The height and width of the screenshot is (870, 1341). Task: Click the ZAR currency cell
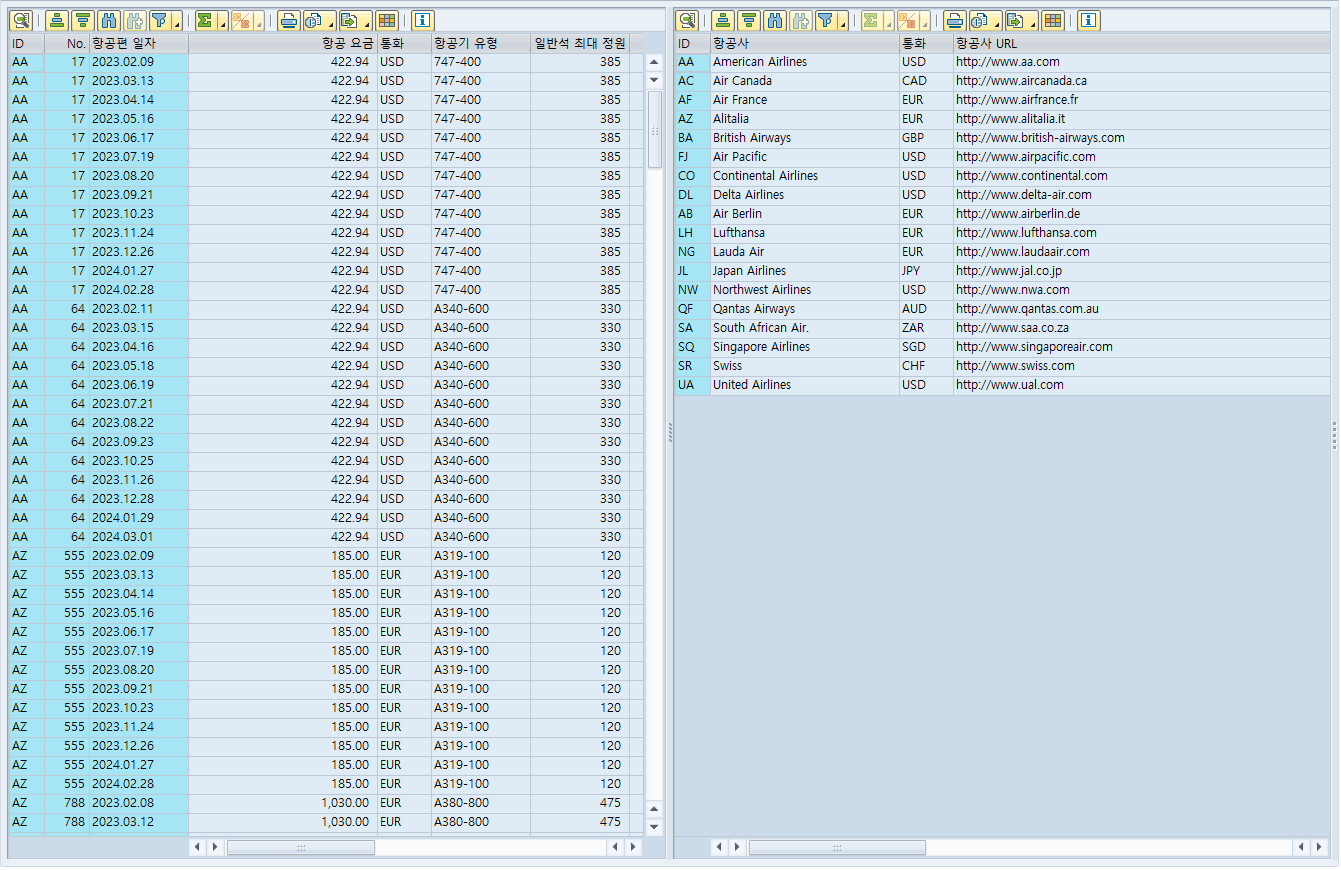(x=927, y=328)
